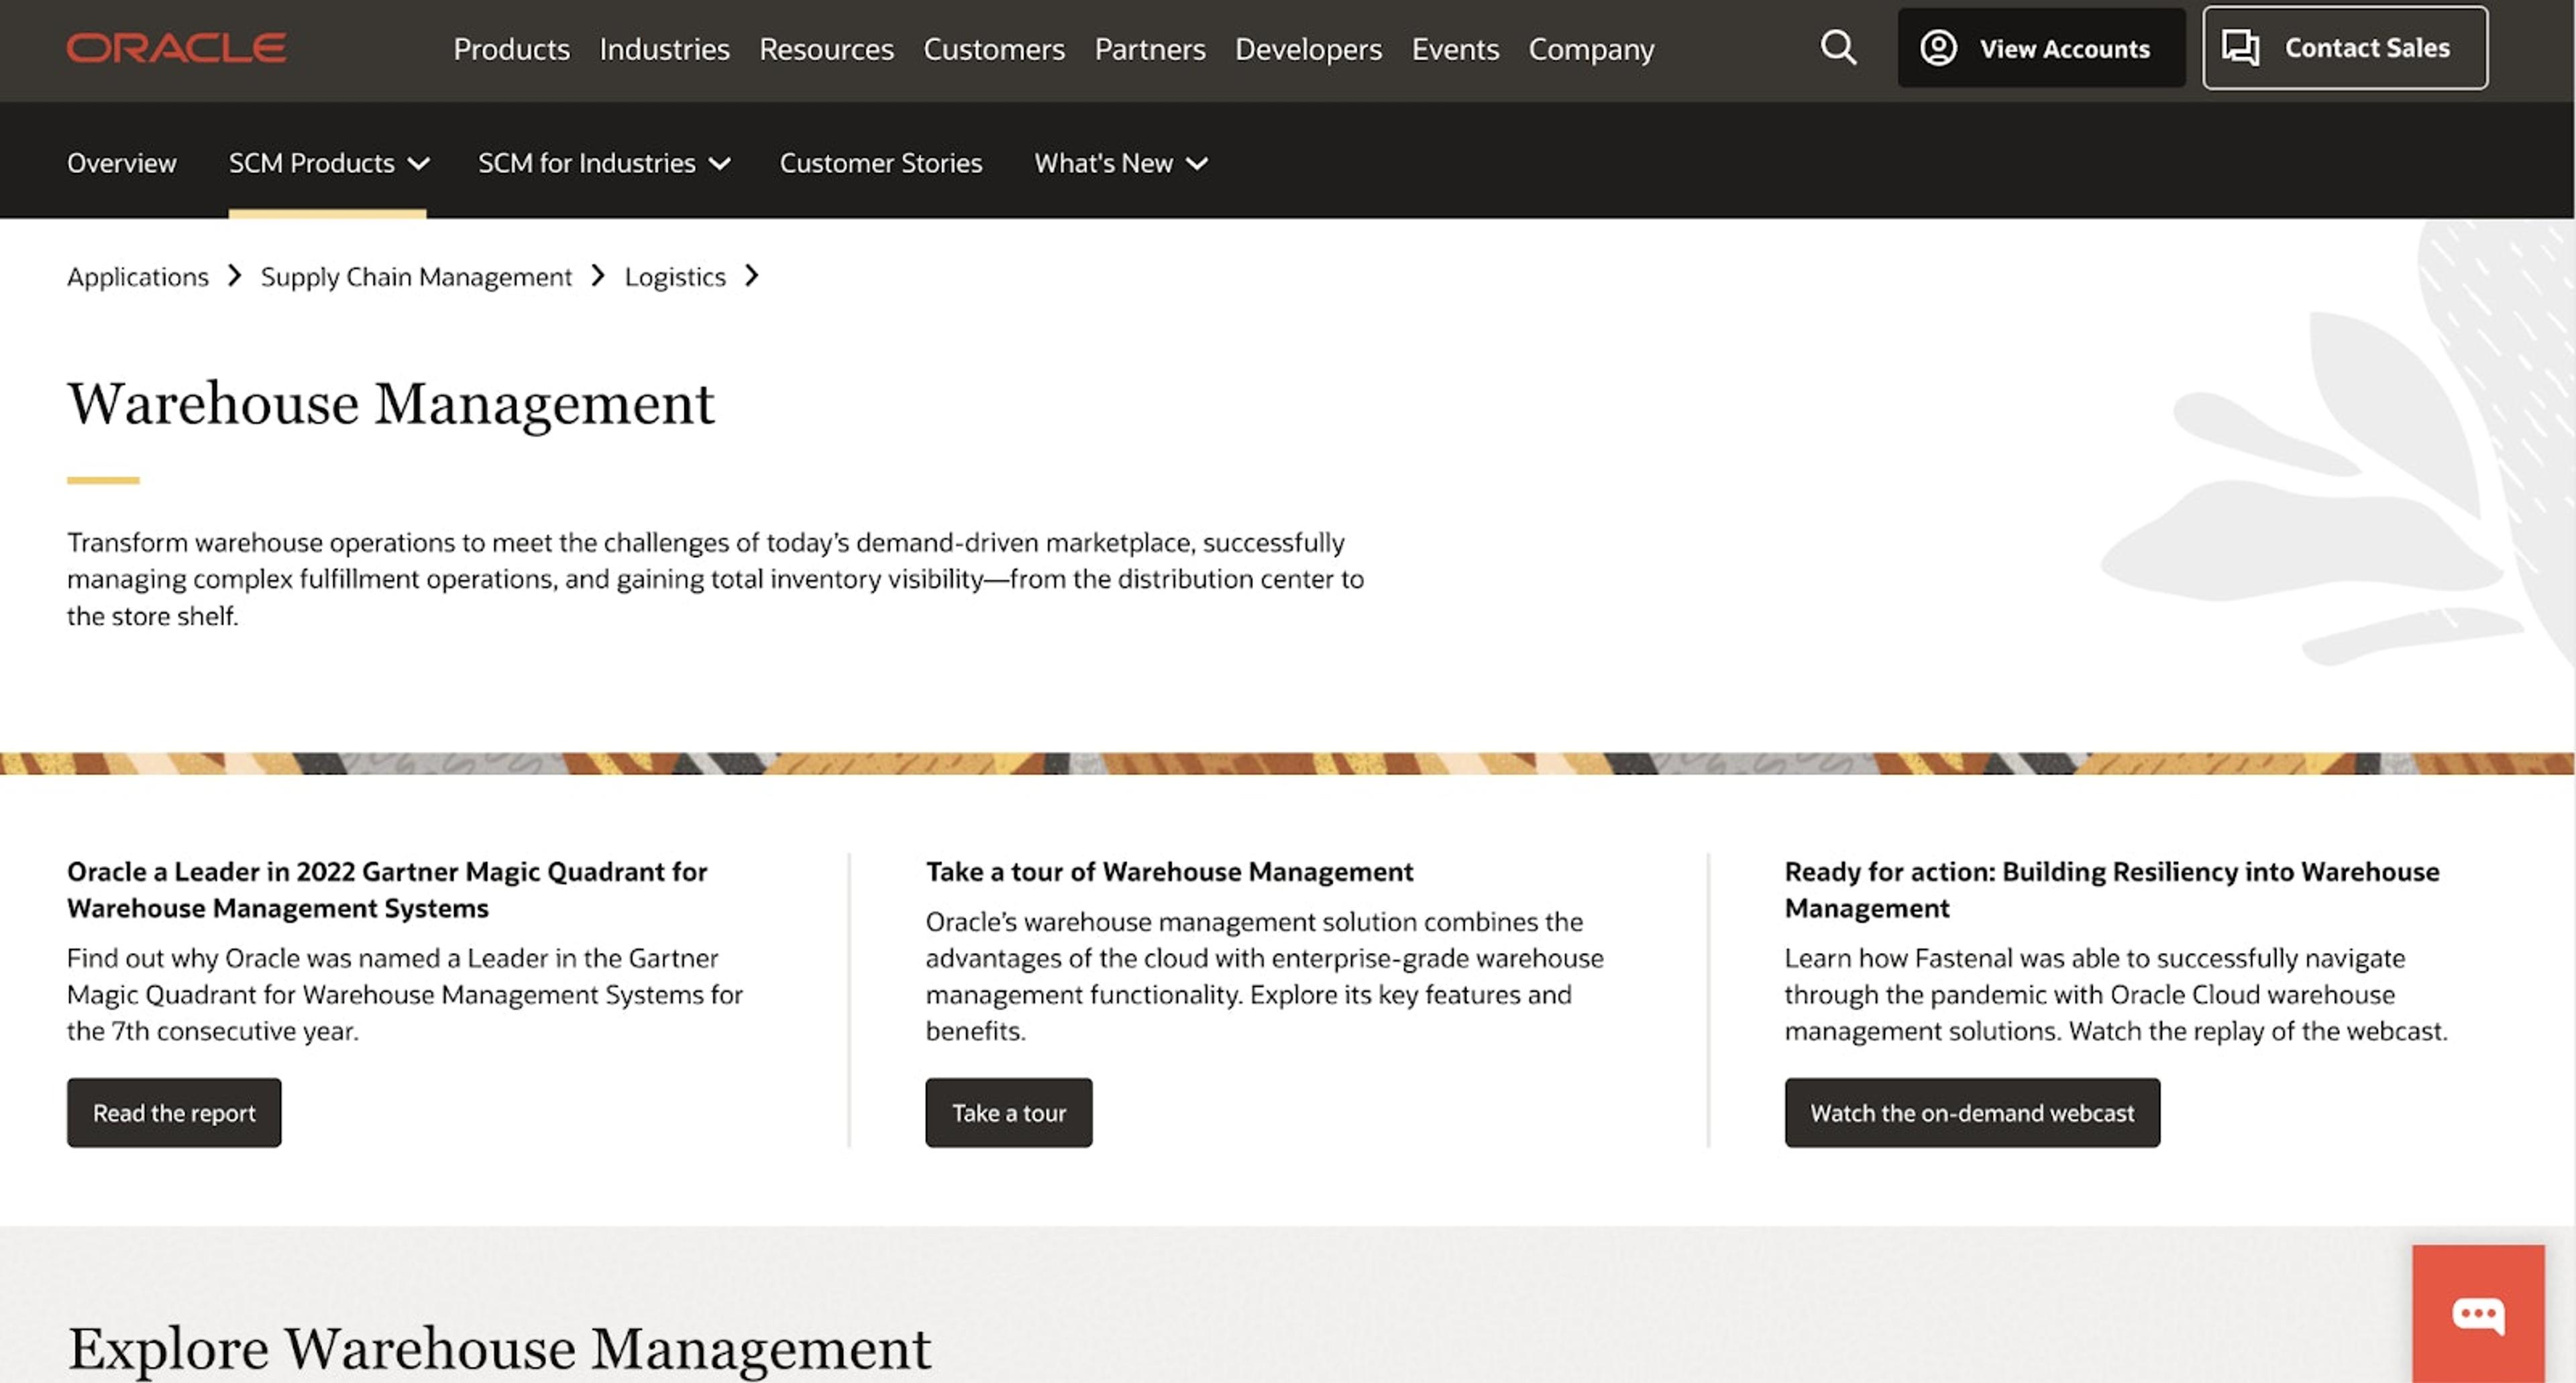
Task: Open the Customer Stories tab
Action: click(881, 163)
